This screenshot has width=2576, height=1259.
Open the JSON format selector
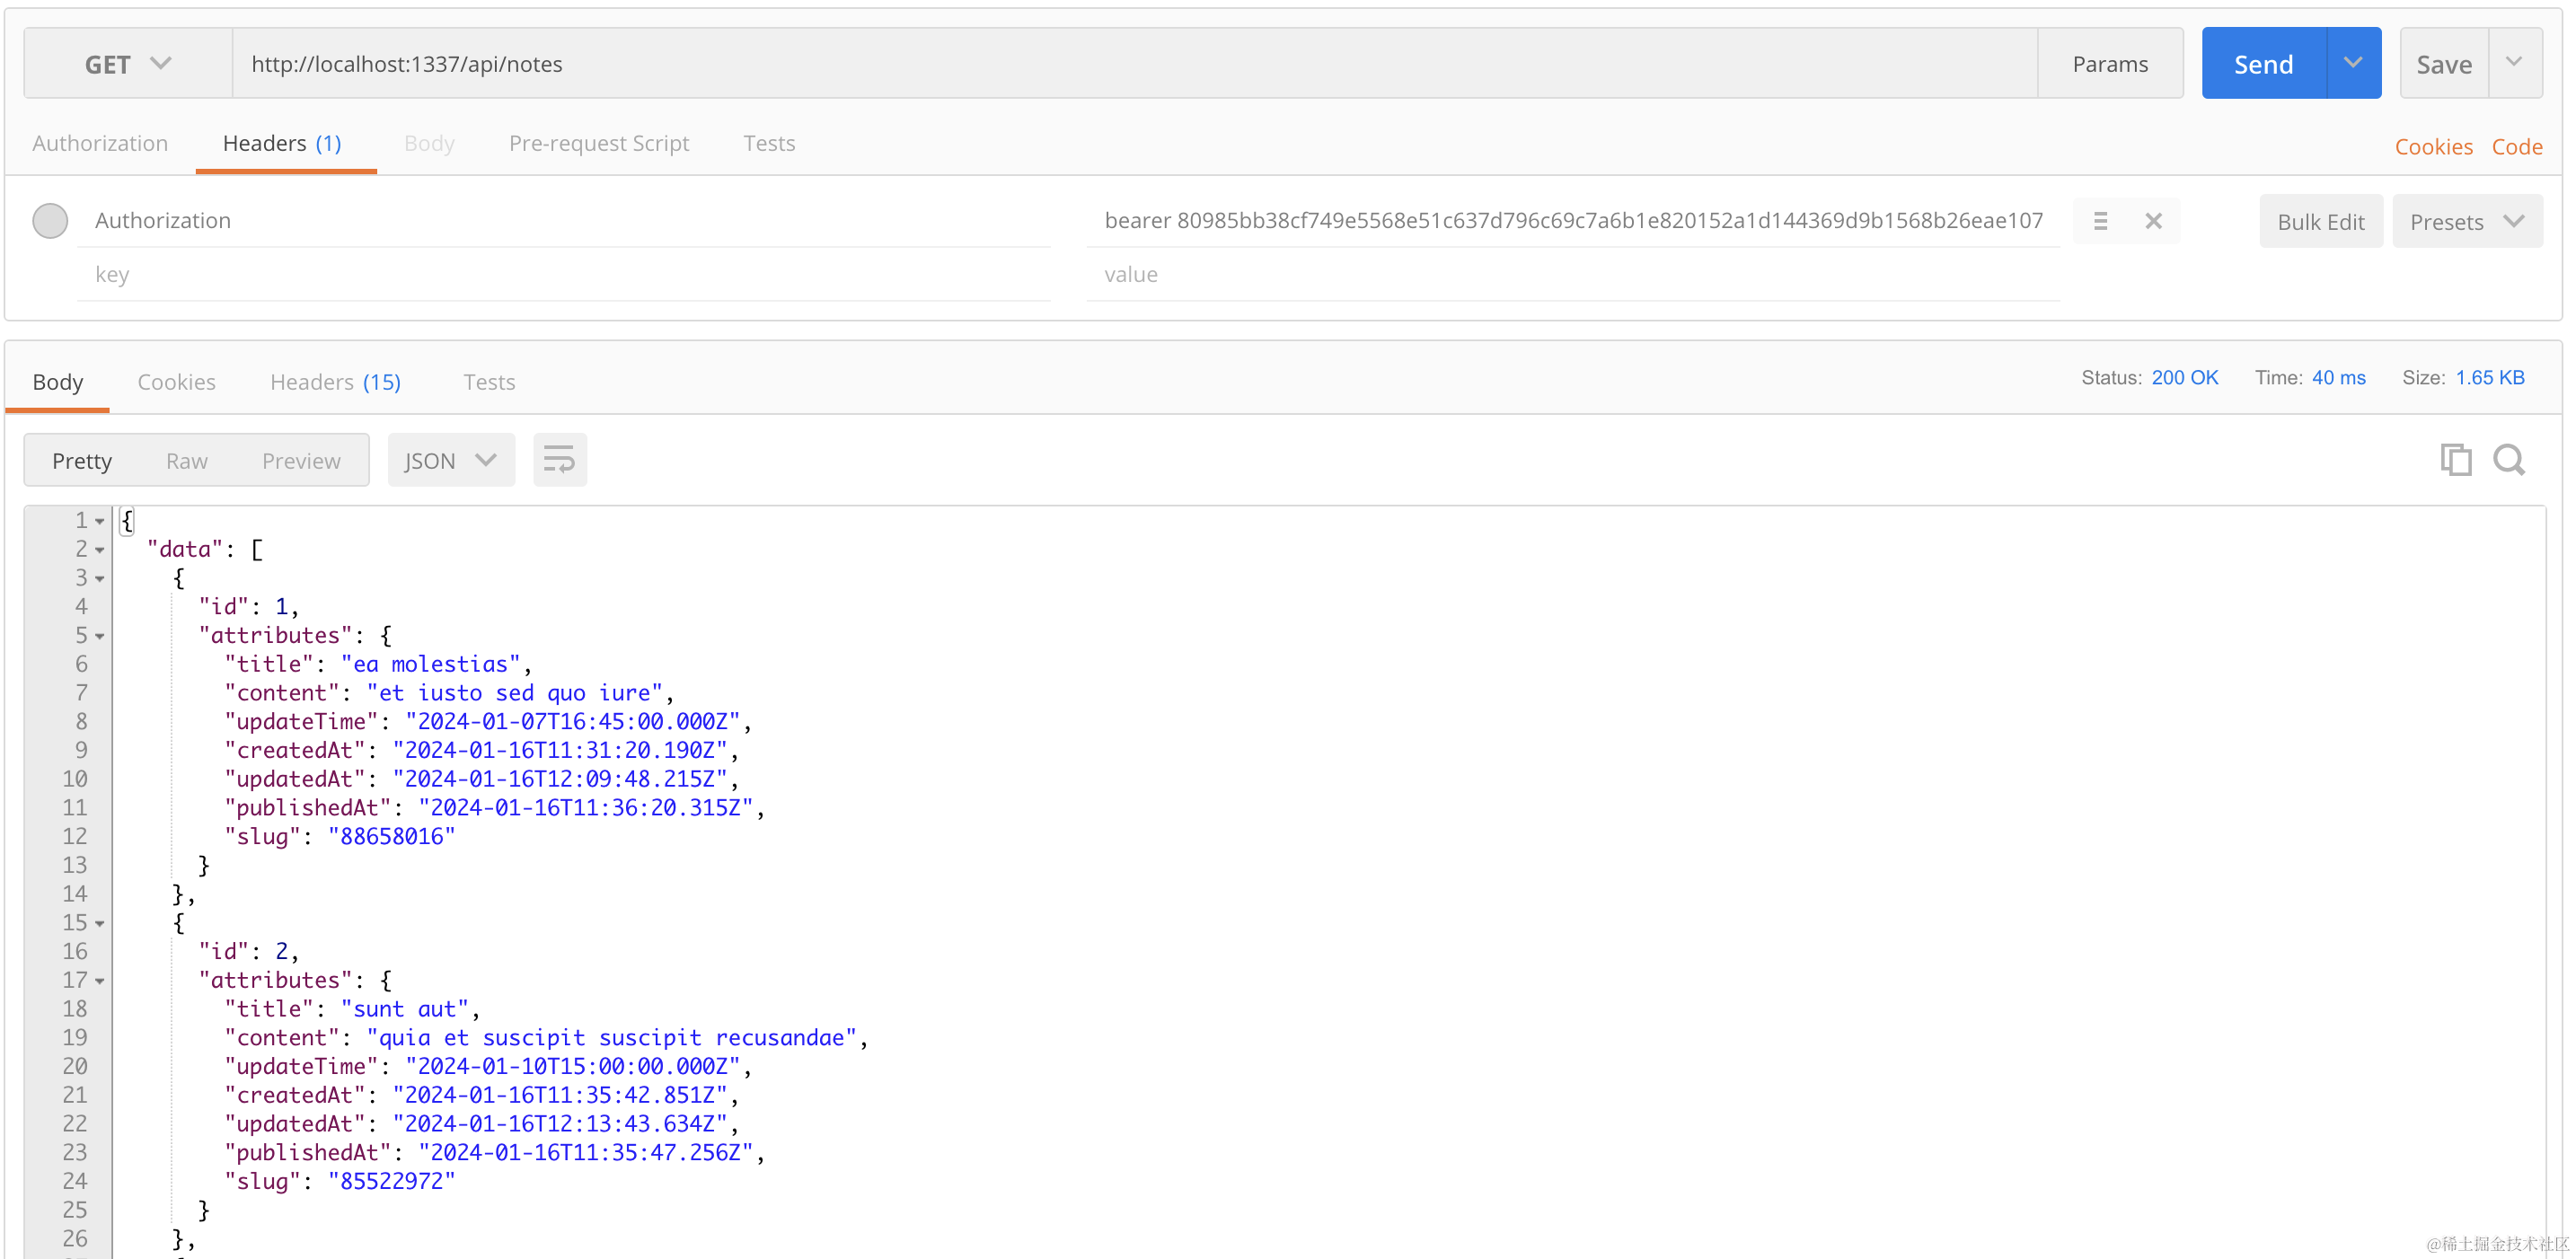point(450,460)
